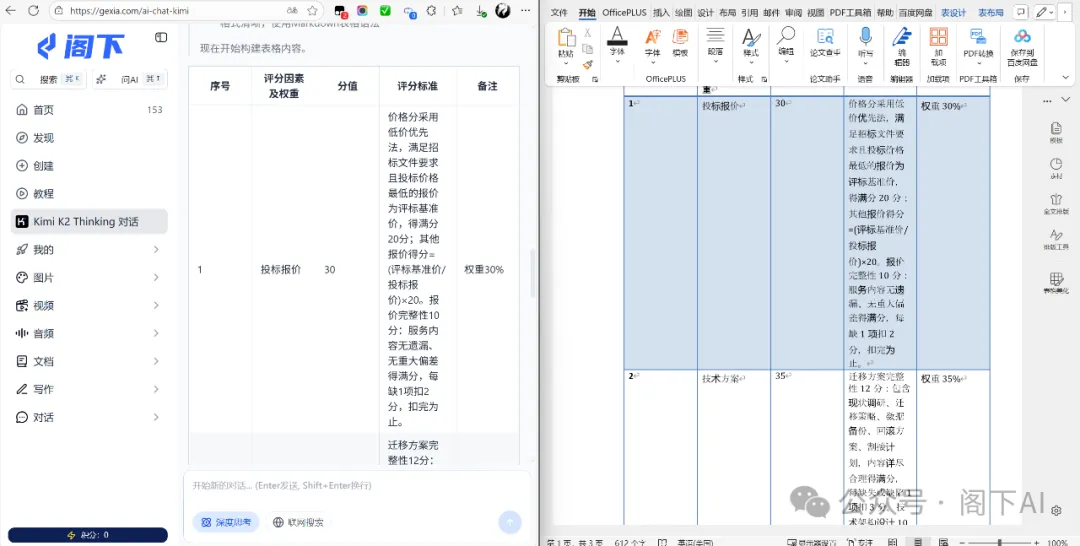
Task: Reload the gexia.com page
Action: click(33, 11)
